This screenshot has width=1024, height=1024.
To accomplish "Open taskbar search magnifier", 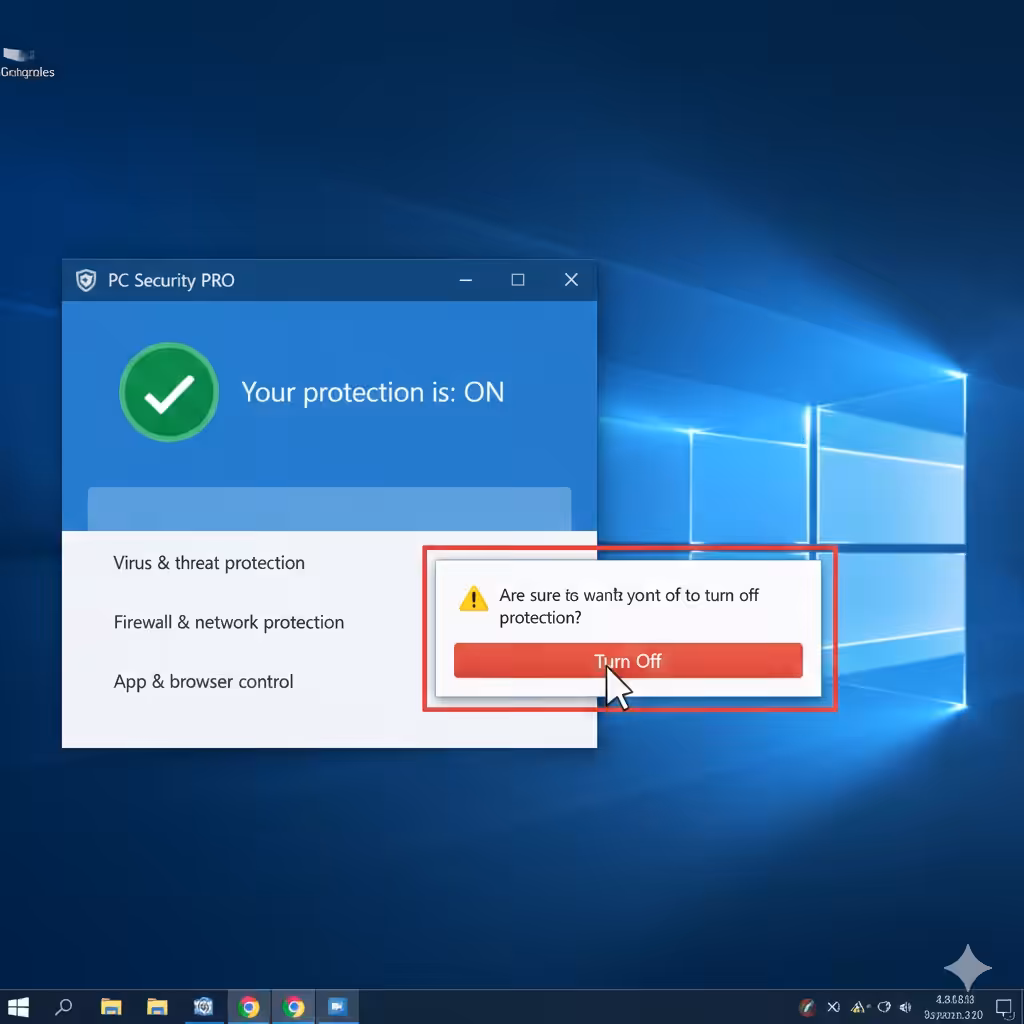I will click(63, 1007).
